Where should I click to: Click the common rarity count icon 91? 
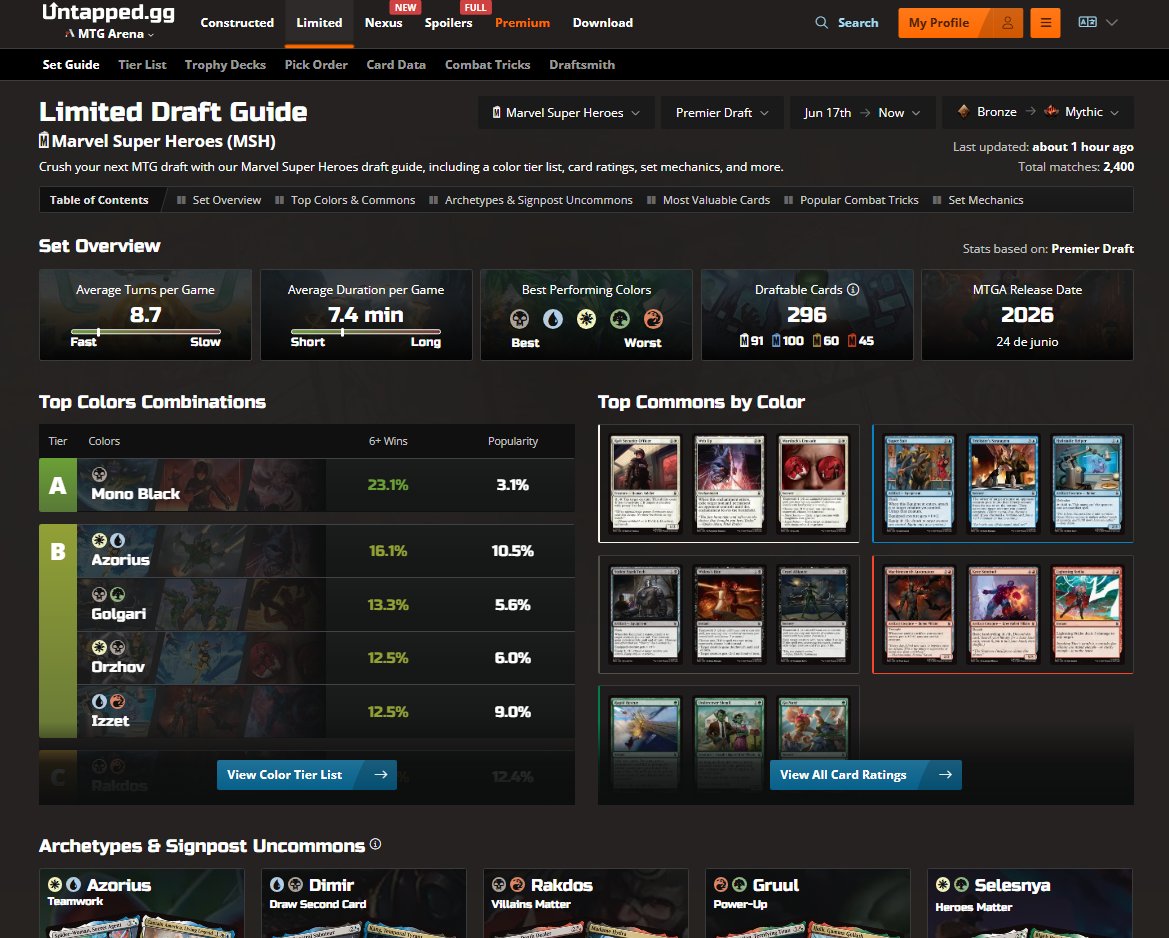(743, 341)
